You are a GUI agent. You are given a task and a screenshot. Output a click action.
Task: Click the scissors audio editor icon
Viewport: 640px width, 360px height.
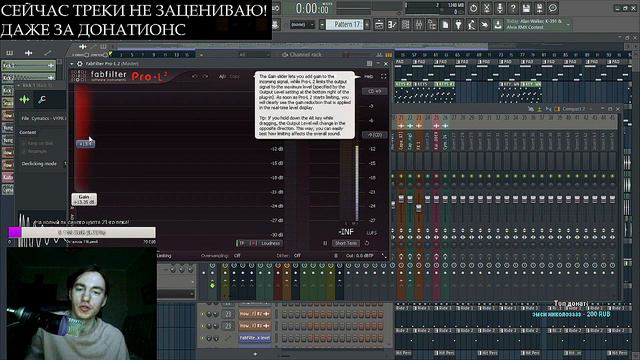[487, 8]
